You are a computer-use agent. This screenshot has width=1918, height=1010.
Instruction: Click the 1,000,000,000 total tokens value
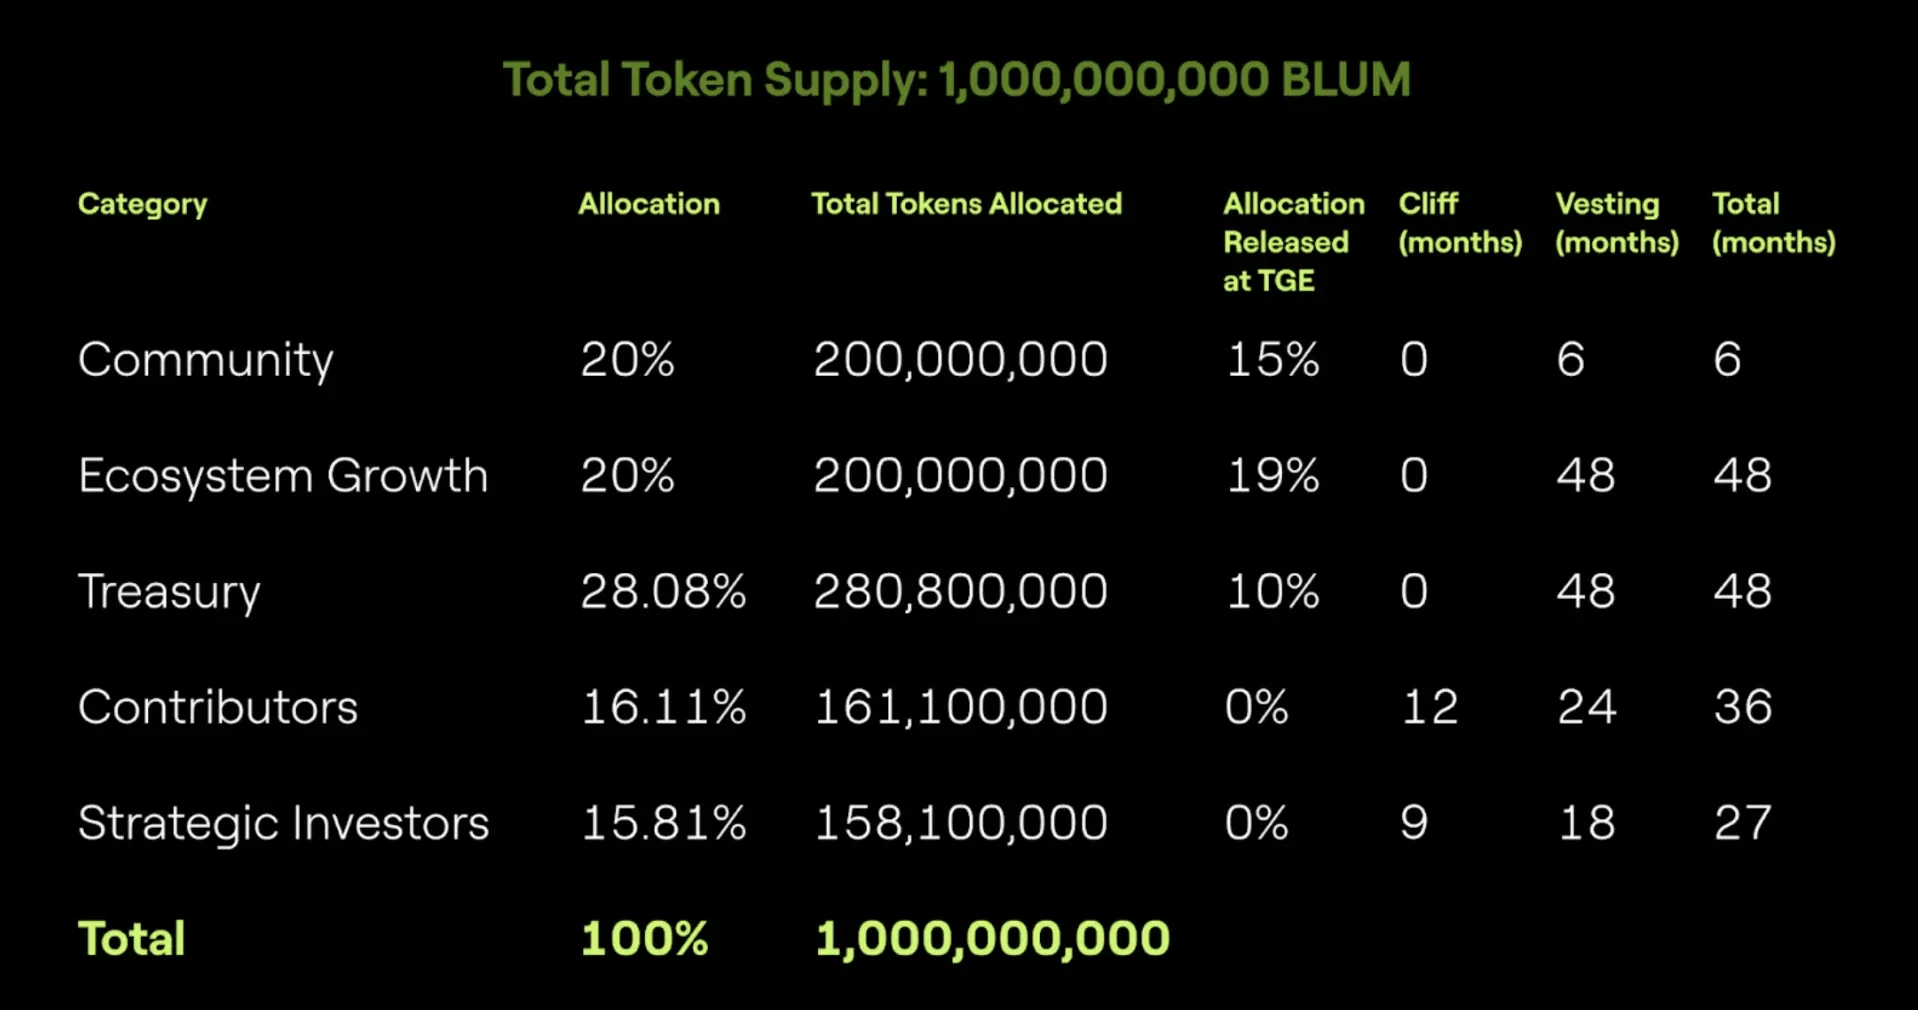[x=992, y=939]
